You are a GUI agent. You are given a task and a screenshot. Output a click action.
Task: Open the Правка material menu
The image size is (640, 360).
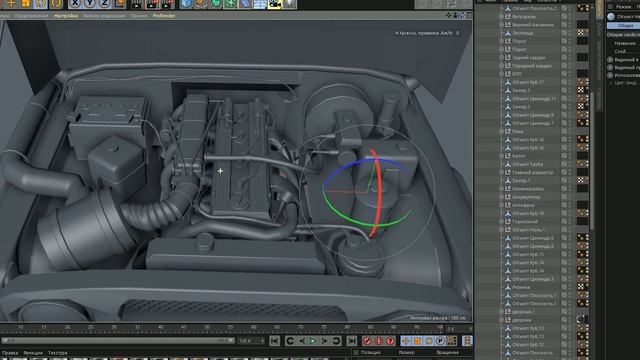10,353
